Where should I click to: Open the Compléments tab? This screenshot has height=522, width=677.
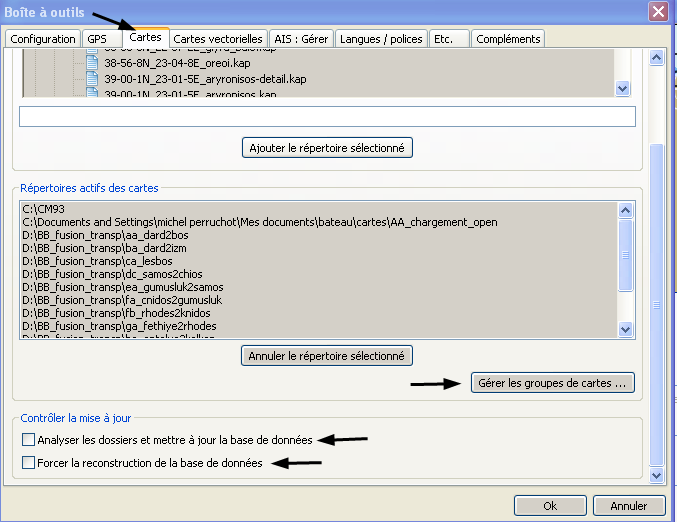coord(509,39)
